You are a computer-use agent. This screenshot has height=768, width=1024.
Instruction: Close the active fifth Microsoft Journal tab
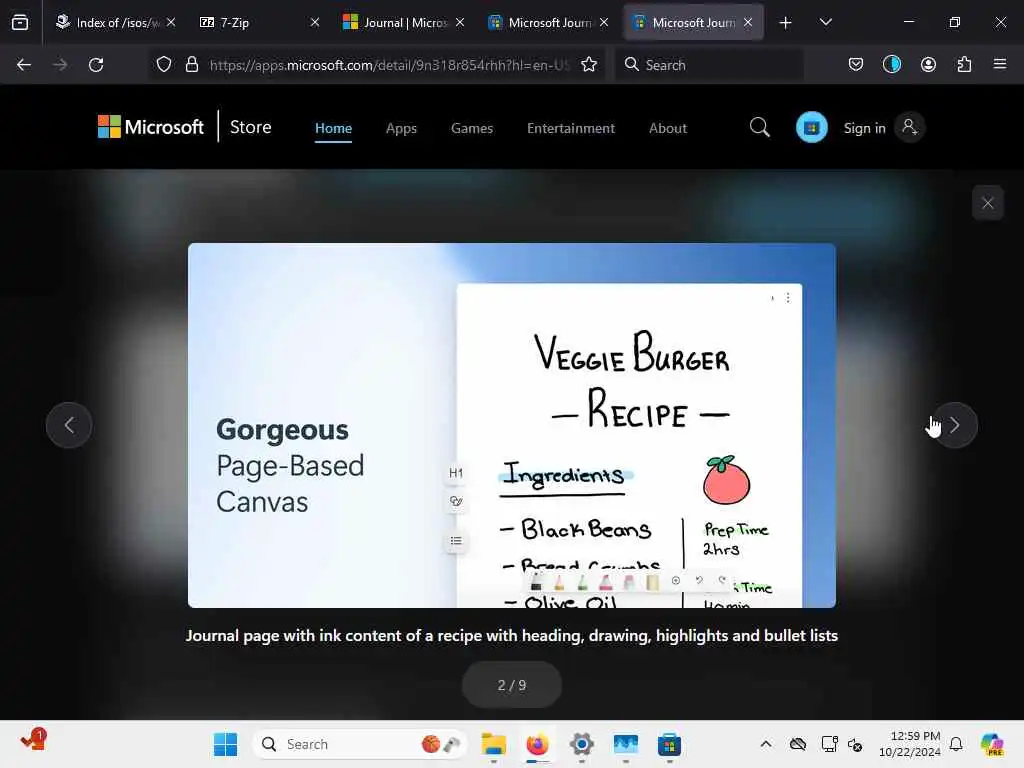pyautogui.click(x=748, y=22)
